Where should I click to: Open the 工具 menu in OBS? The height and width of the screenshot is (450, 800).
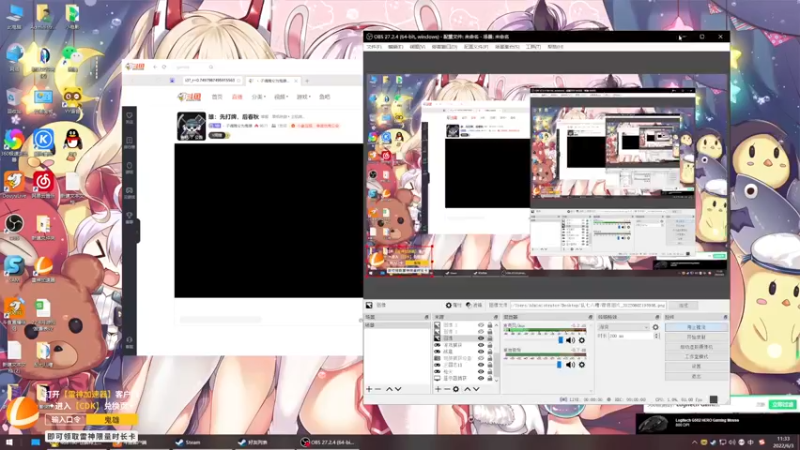click(x=533, y=47)
